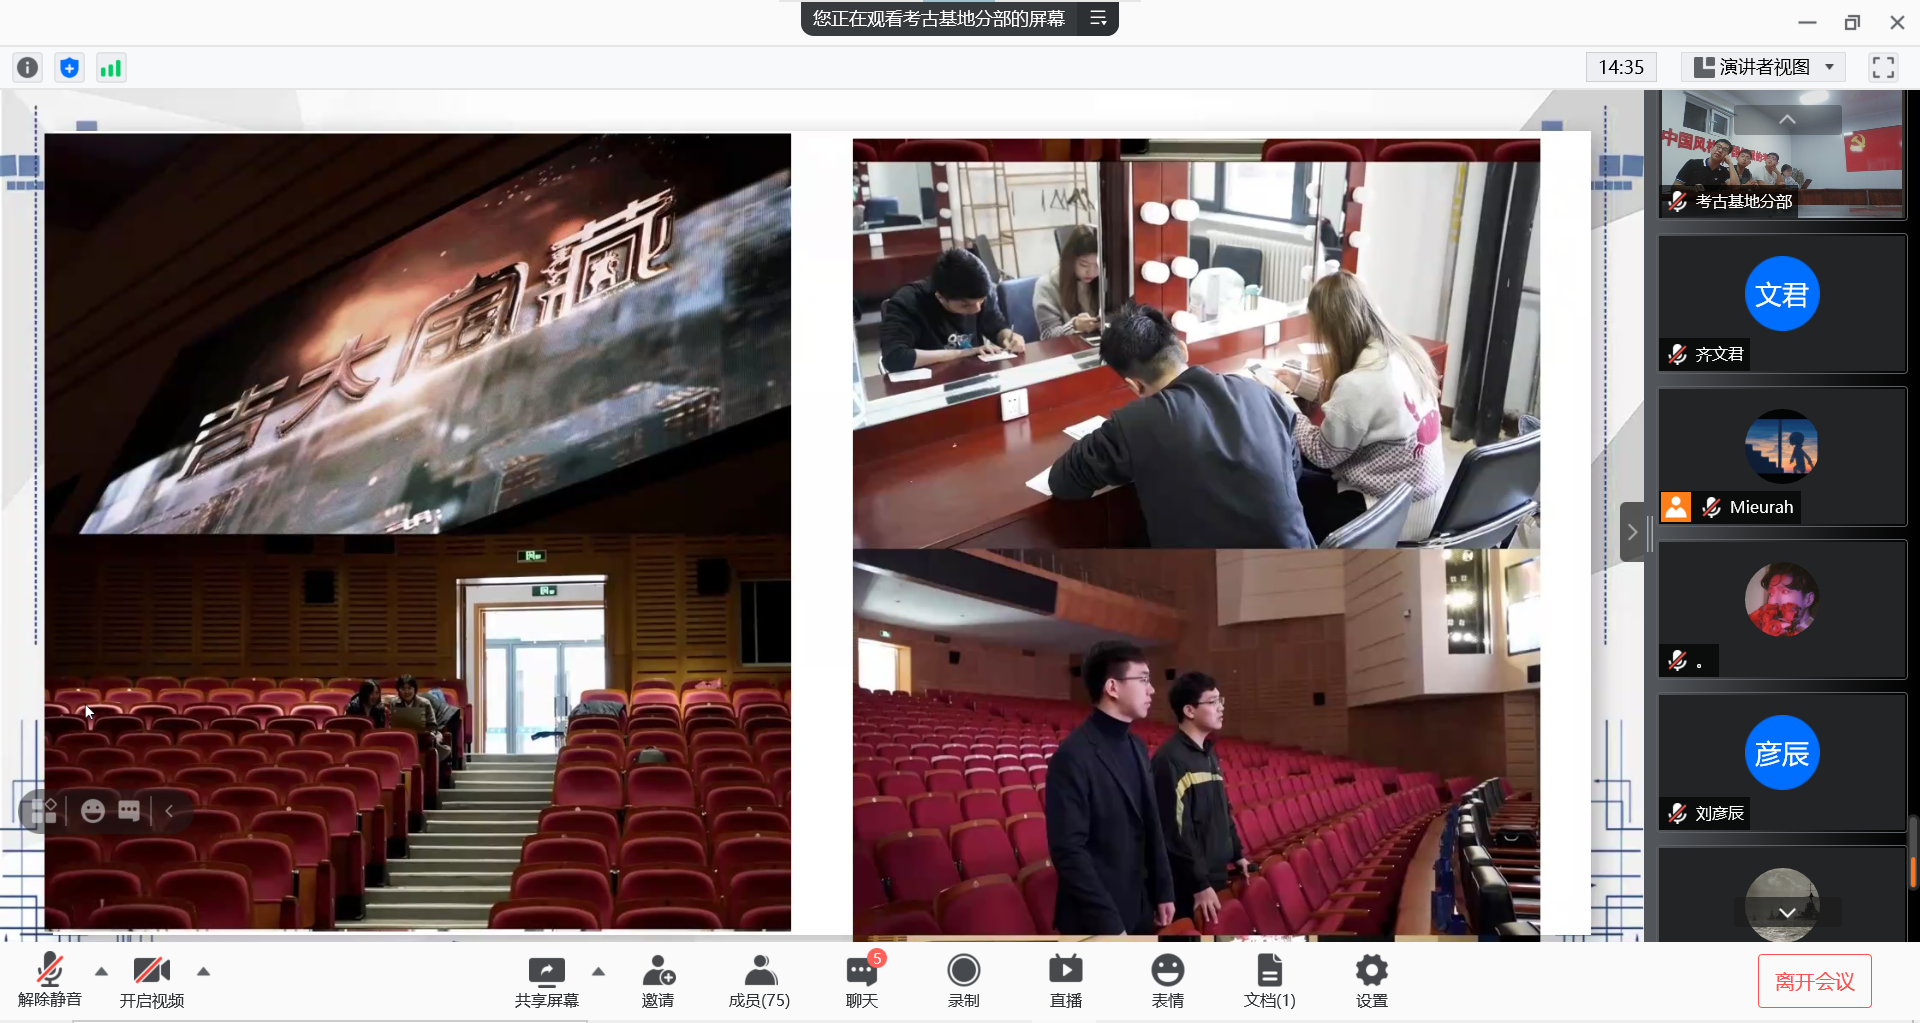Click the blue security shield icon
The image size is (1920, 1023).
69,67
